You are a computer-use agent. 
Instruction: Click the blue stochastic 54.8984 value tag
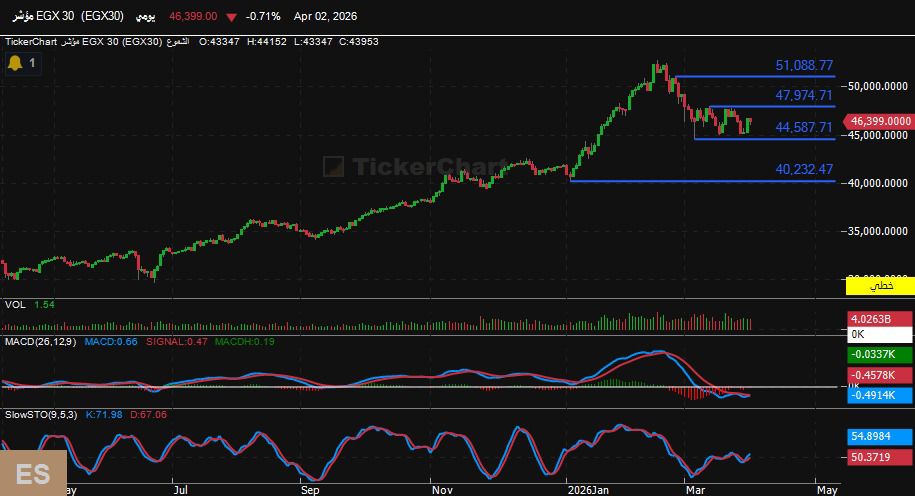click(x=880, y=437)
